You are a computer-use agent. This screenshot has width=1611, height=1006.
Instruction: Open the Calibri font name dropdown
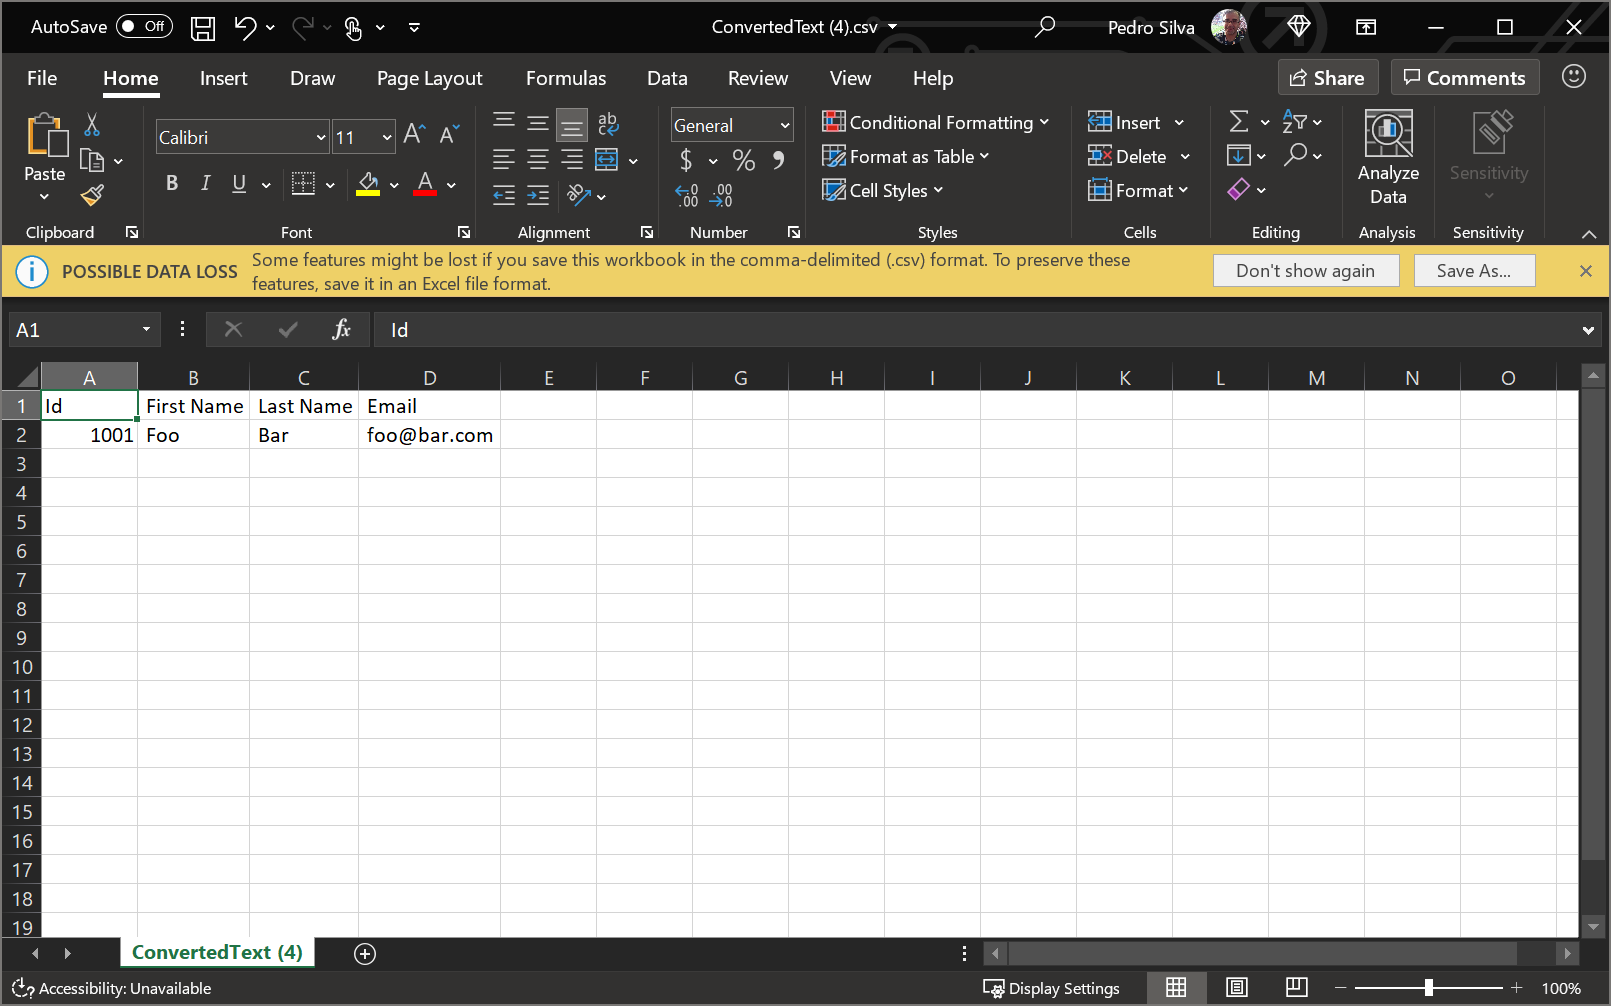321,138
